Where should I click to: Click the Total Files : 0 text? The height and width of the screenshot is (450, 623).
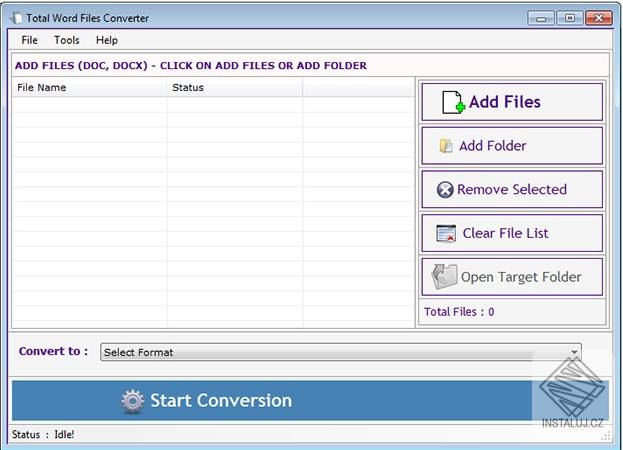click(x=459, y=312)
